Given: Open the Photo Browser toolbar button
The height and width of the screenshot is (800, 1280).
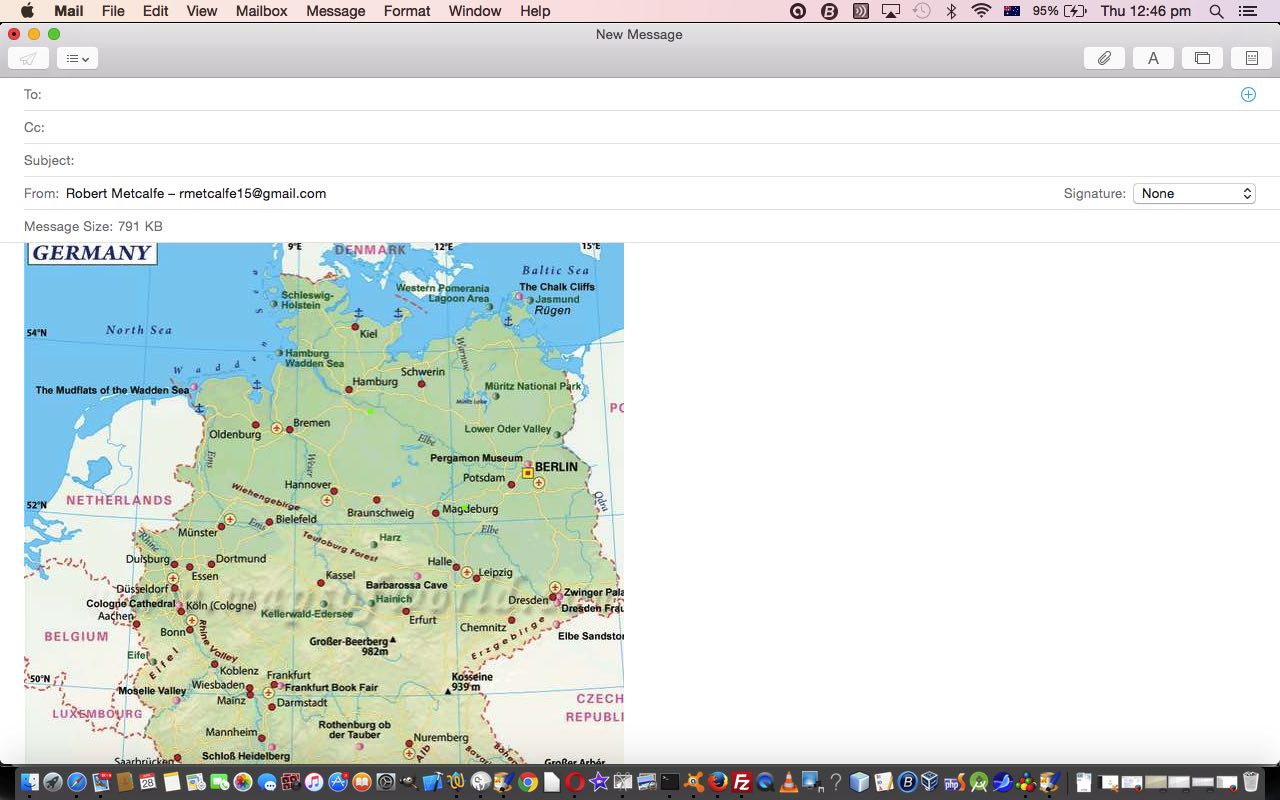Looking at the screenshot, I should pos(1202,58).
